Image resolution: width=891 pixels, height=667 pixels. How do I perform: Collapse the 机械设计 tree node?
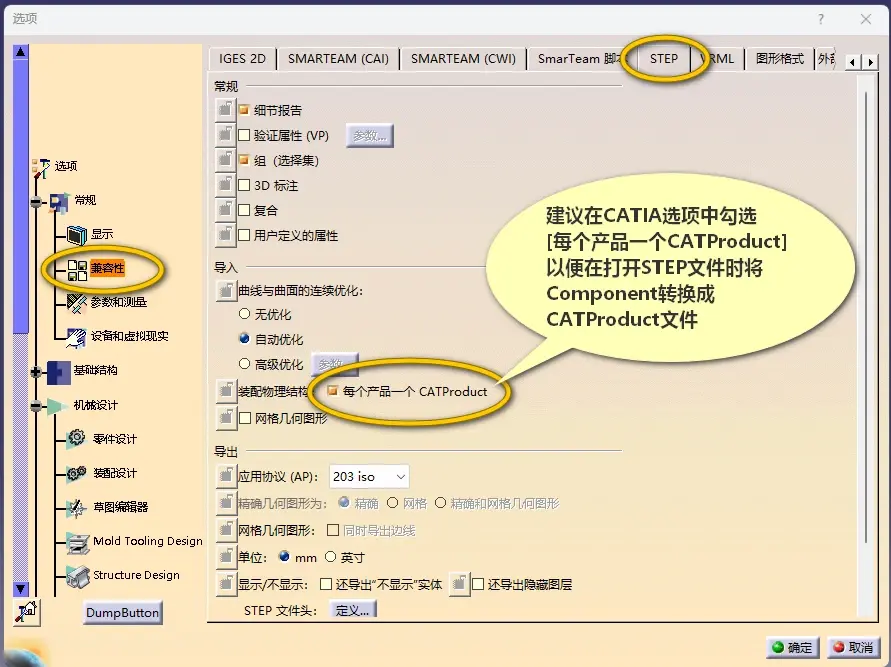coord(36,406)
